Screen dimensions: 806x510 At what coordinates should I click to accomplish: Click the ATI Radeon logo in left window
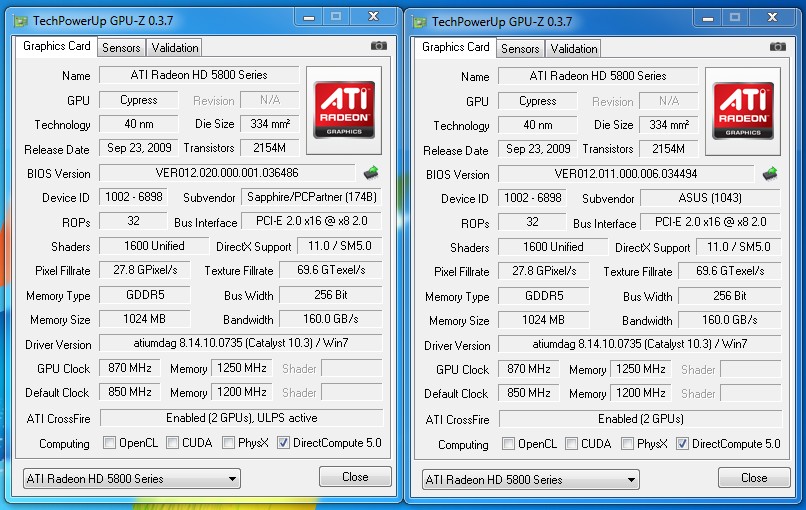point(344,110)
